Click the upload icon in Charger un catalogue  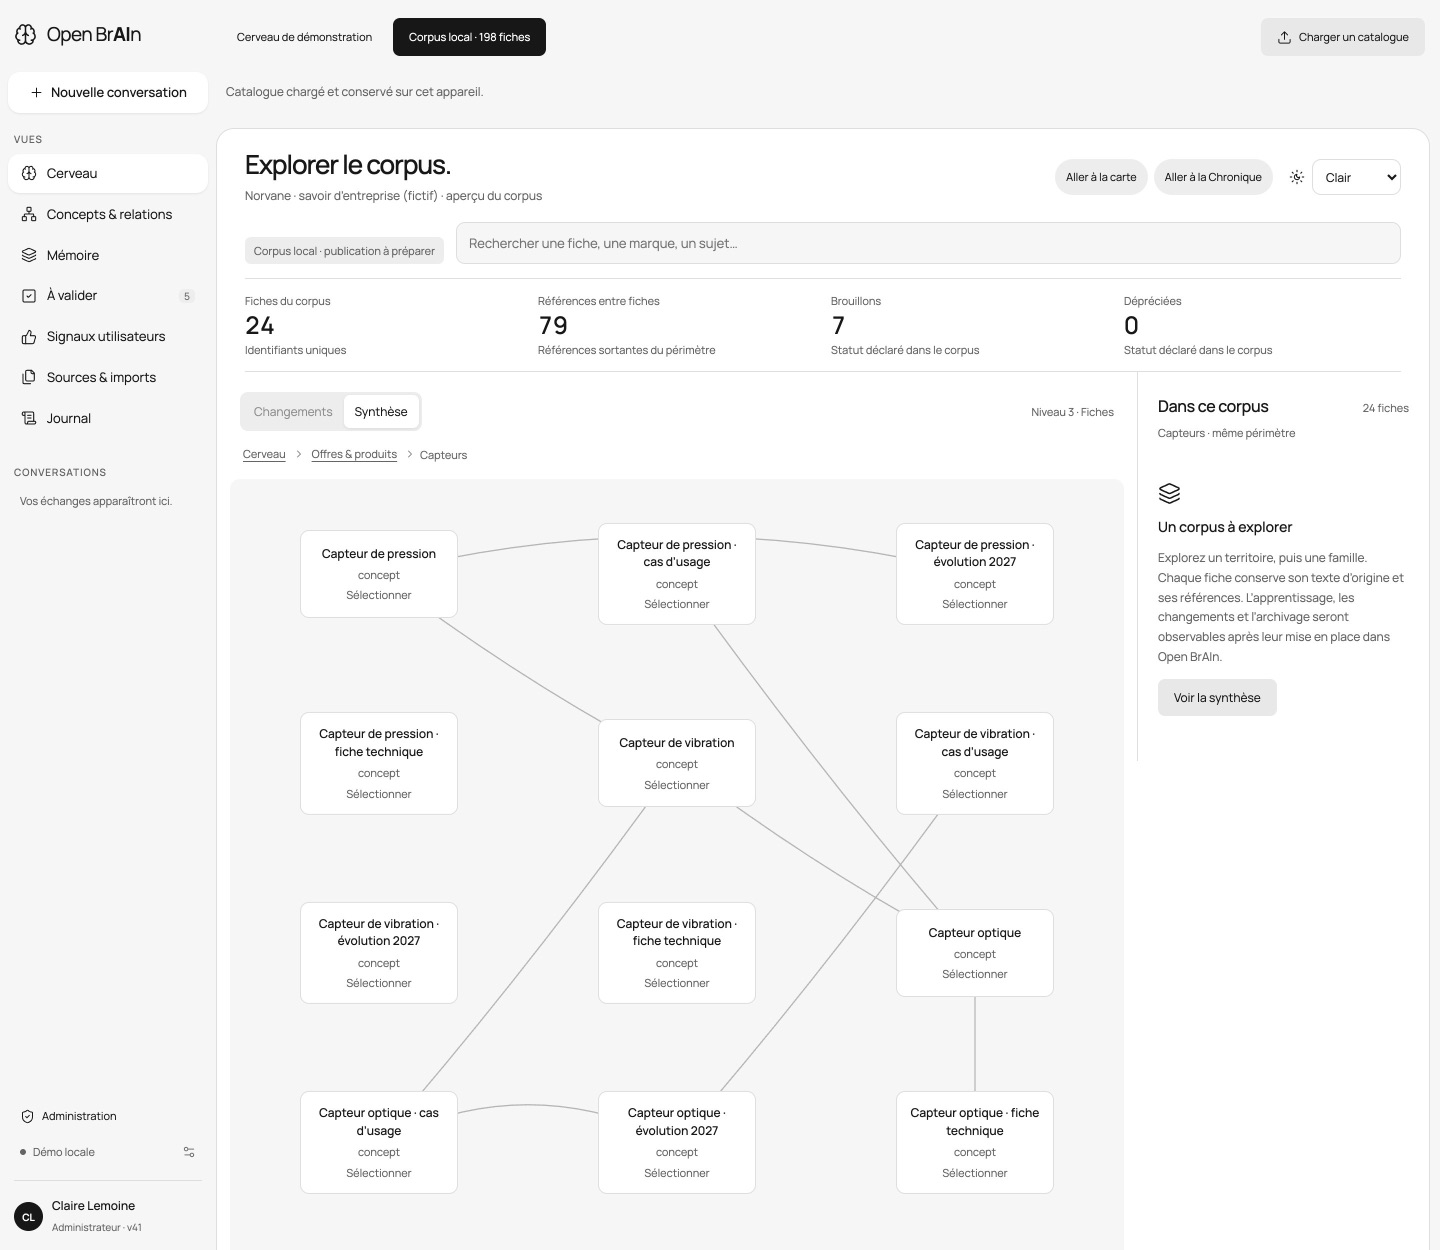pos(1284,37)
